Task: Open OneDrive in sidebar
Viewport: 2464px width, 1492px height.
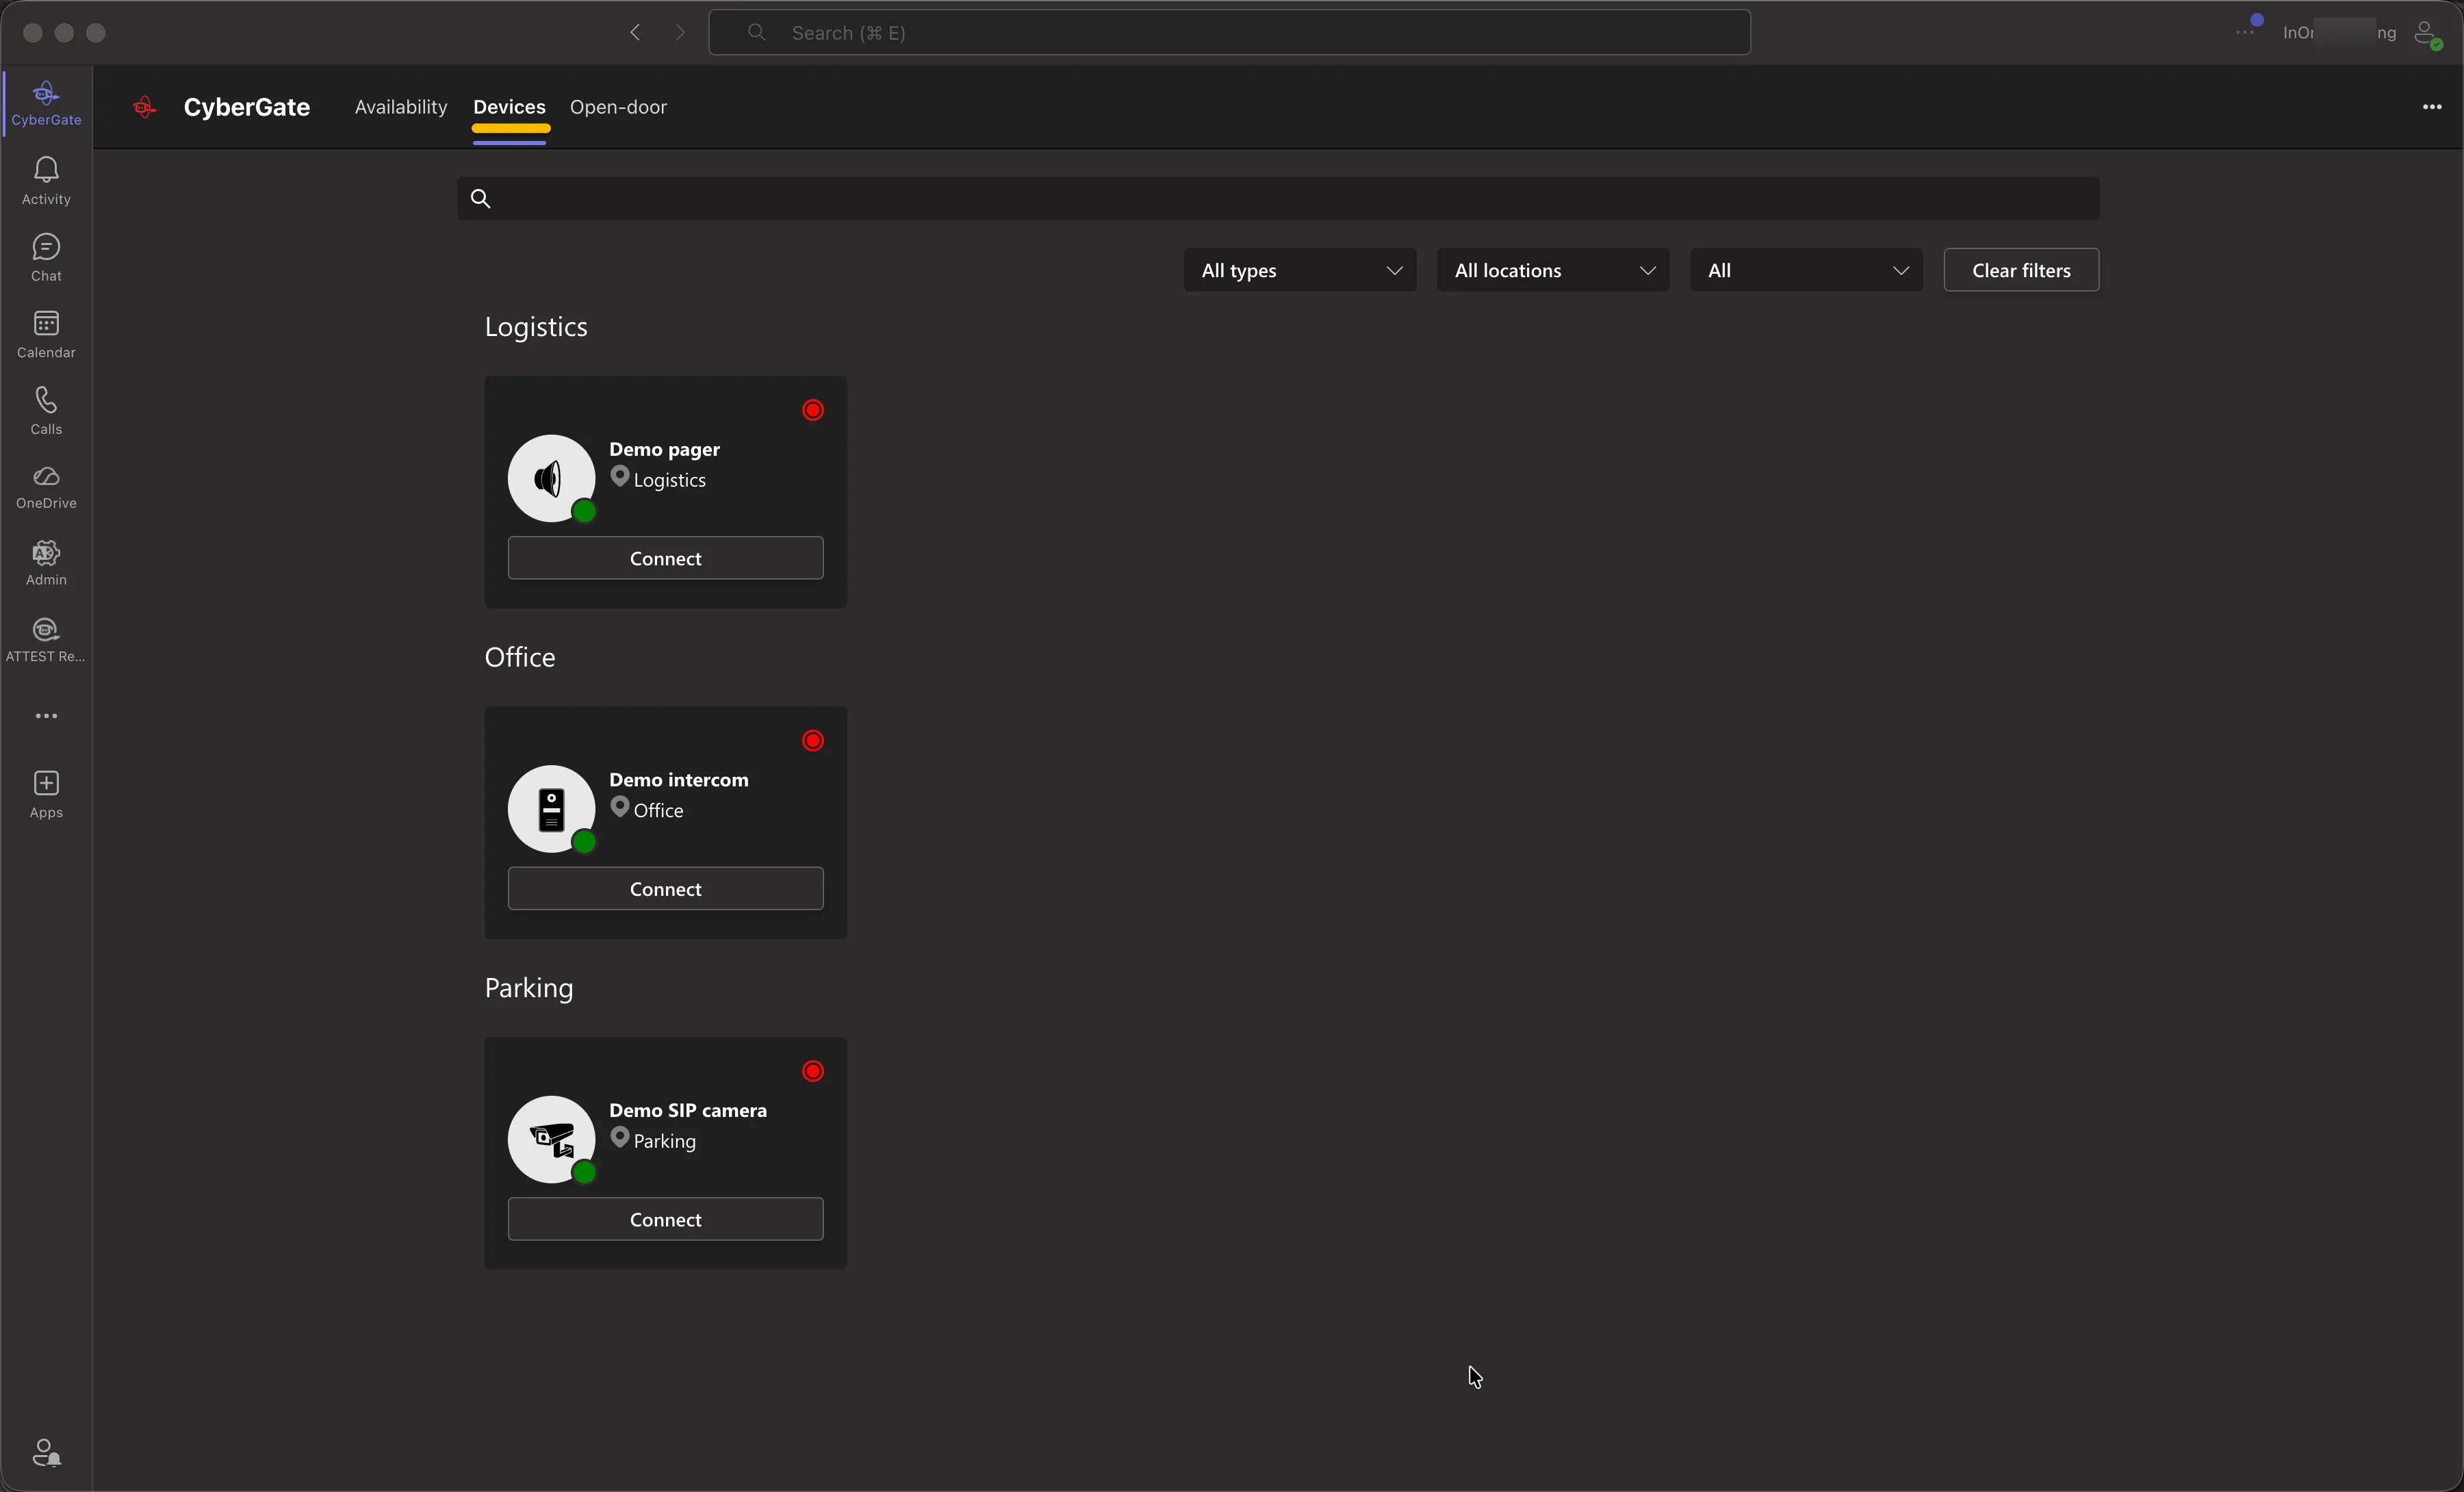Action: tap(46, 487)
